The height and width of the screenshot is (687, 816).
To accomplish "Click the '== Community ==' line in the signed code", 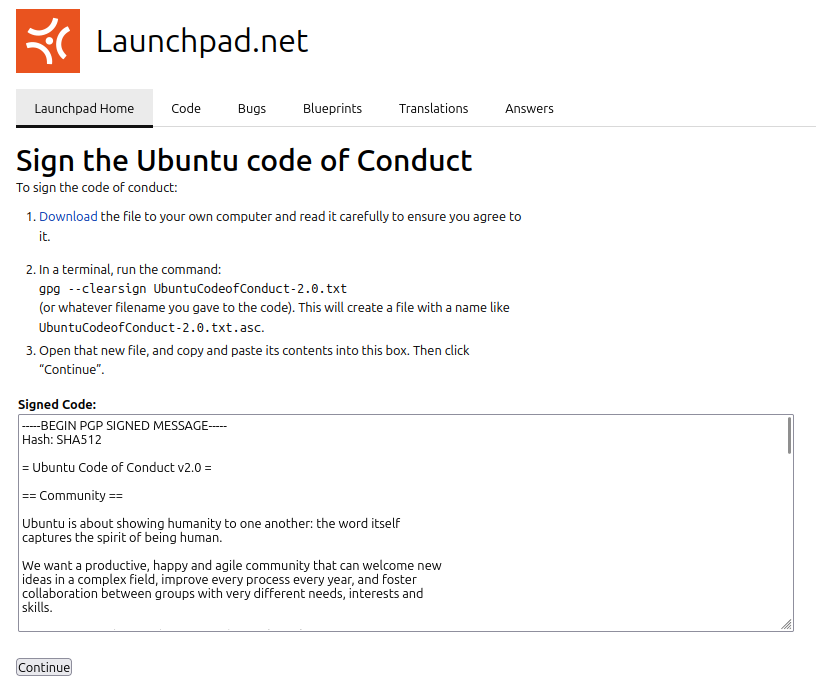I will point(72,495).
